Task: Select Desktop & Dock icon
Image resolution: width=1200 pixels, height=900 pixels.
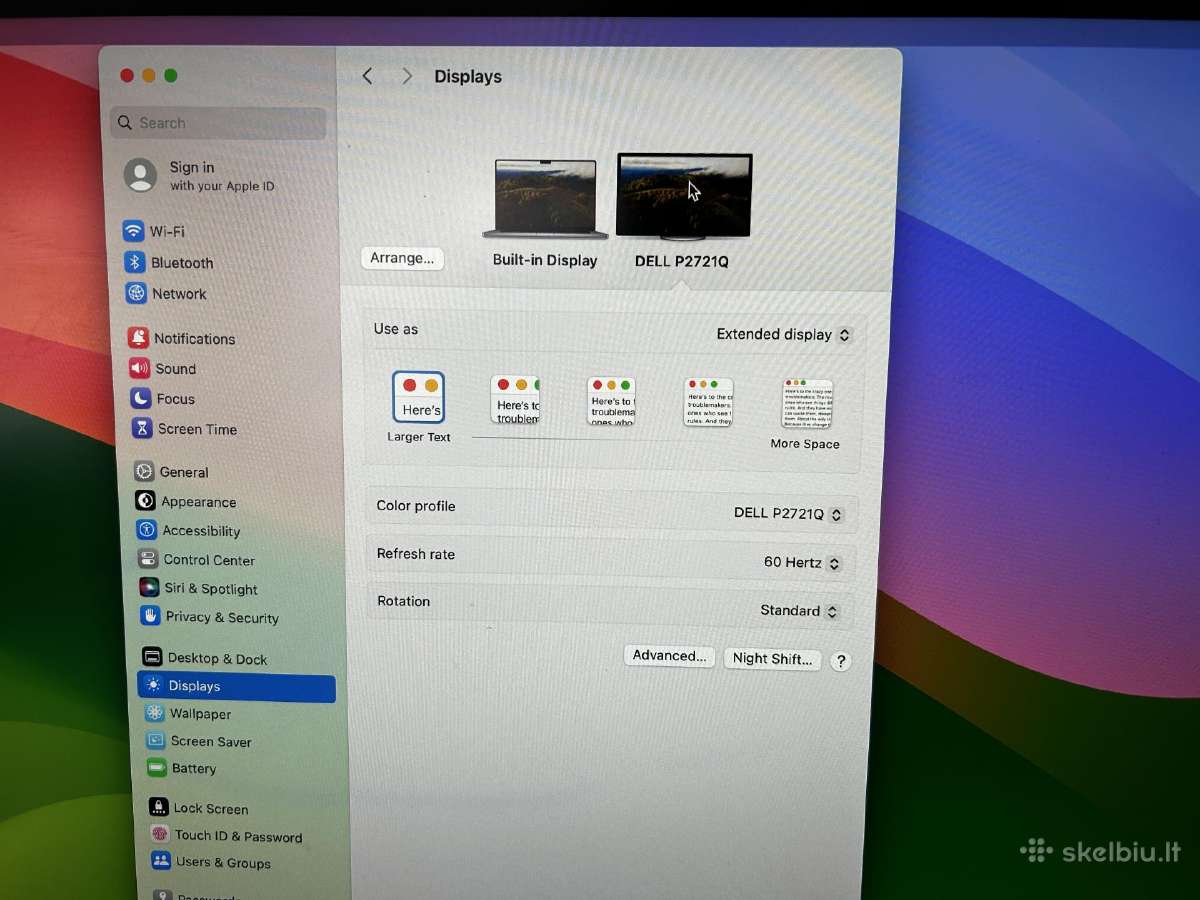Action: pos(152,657)
